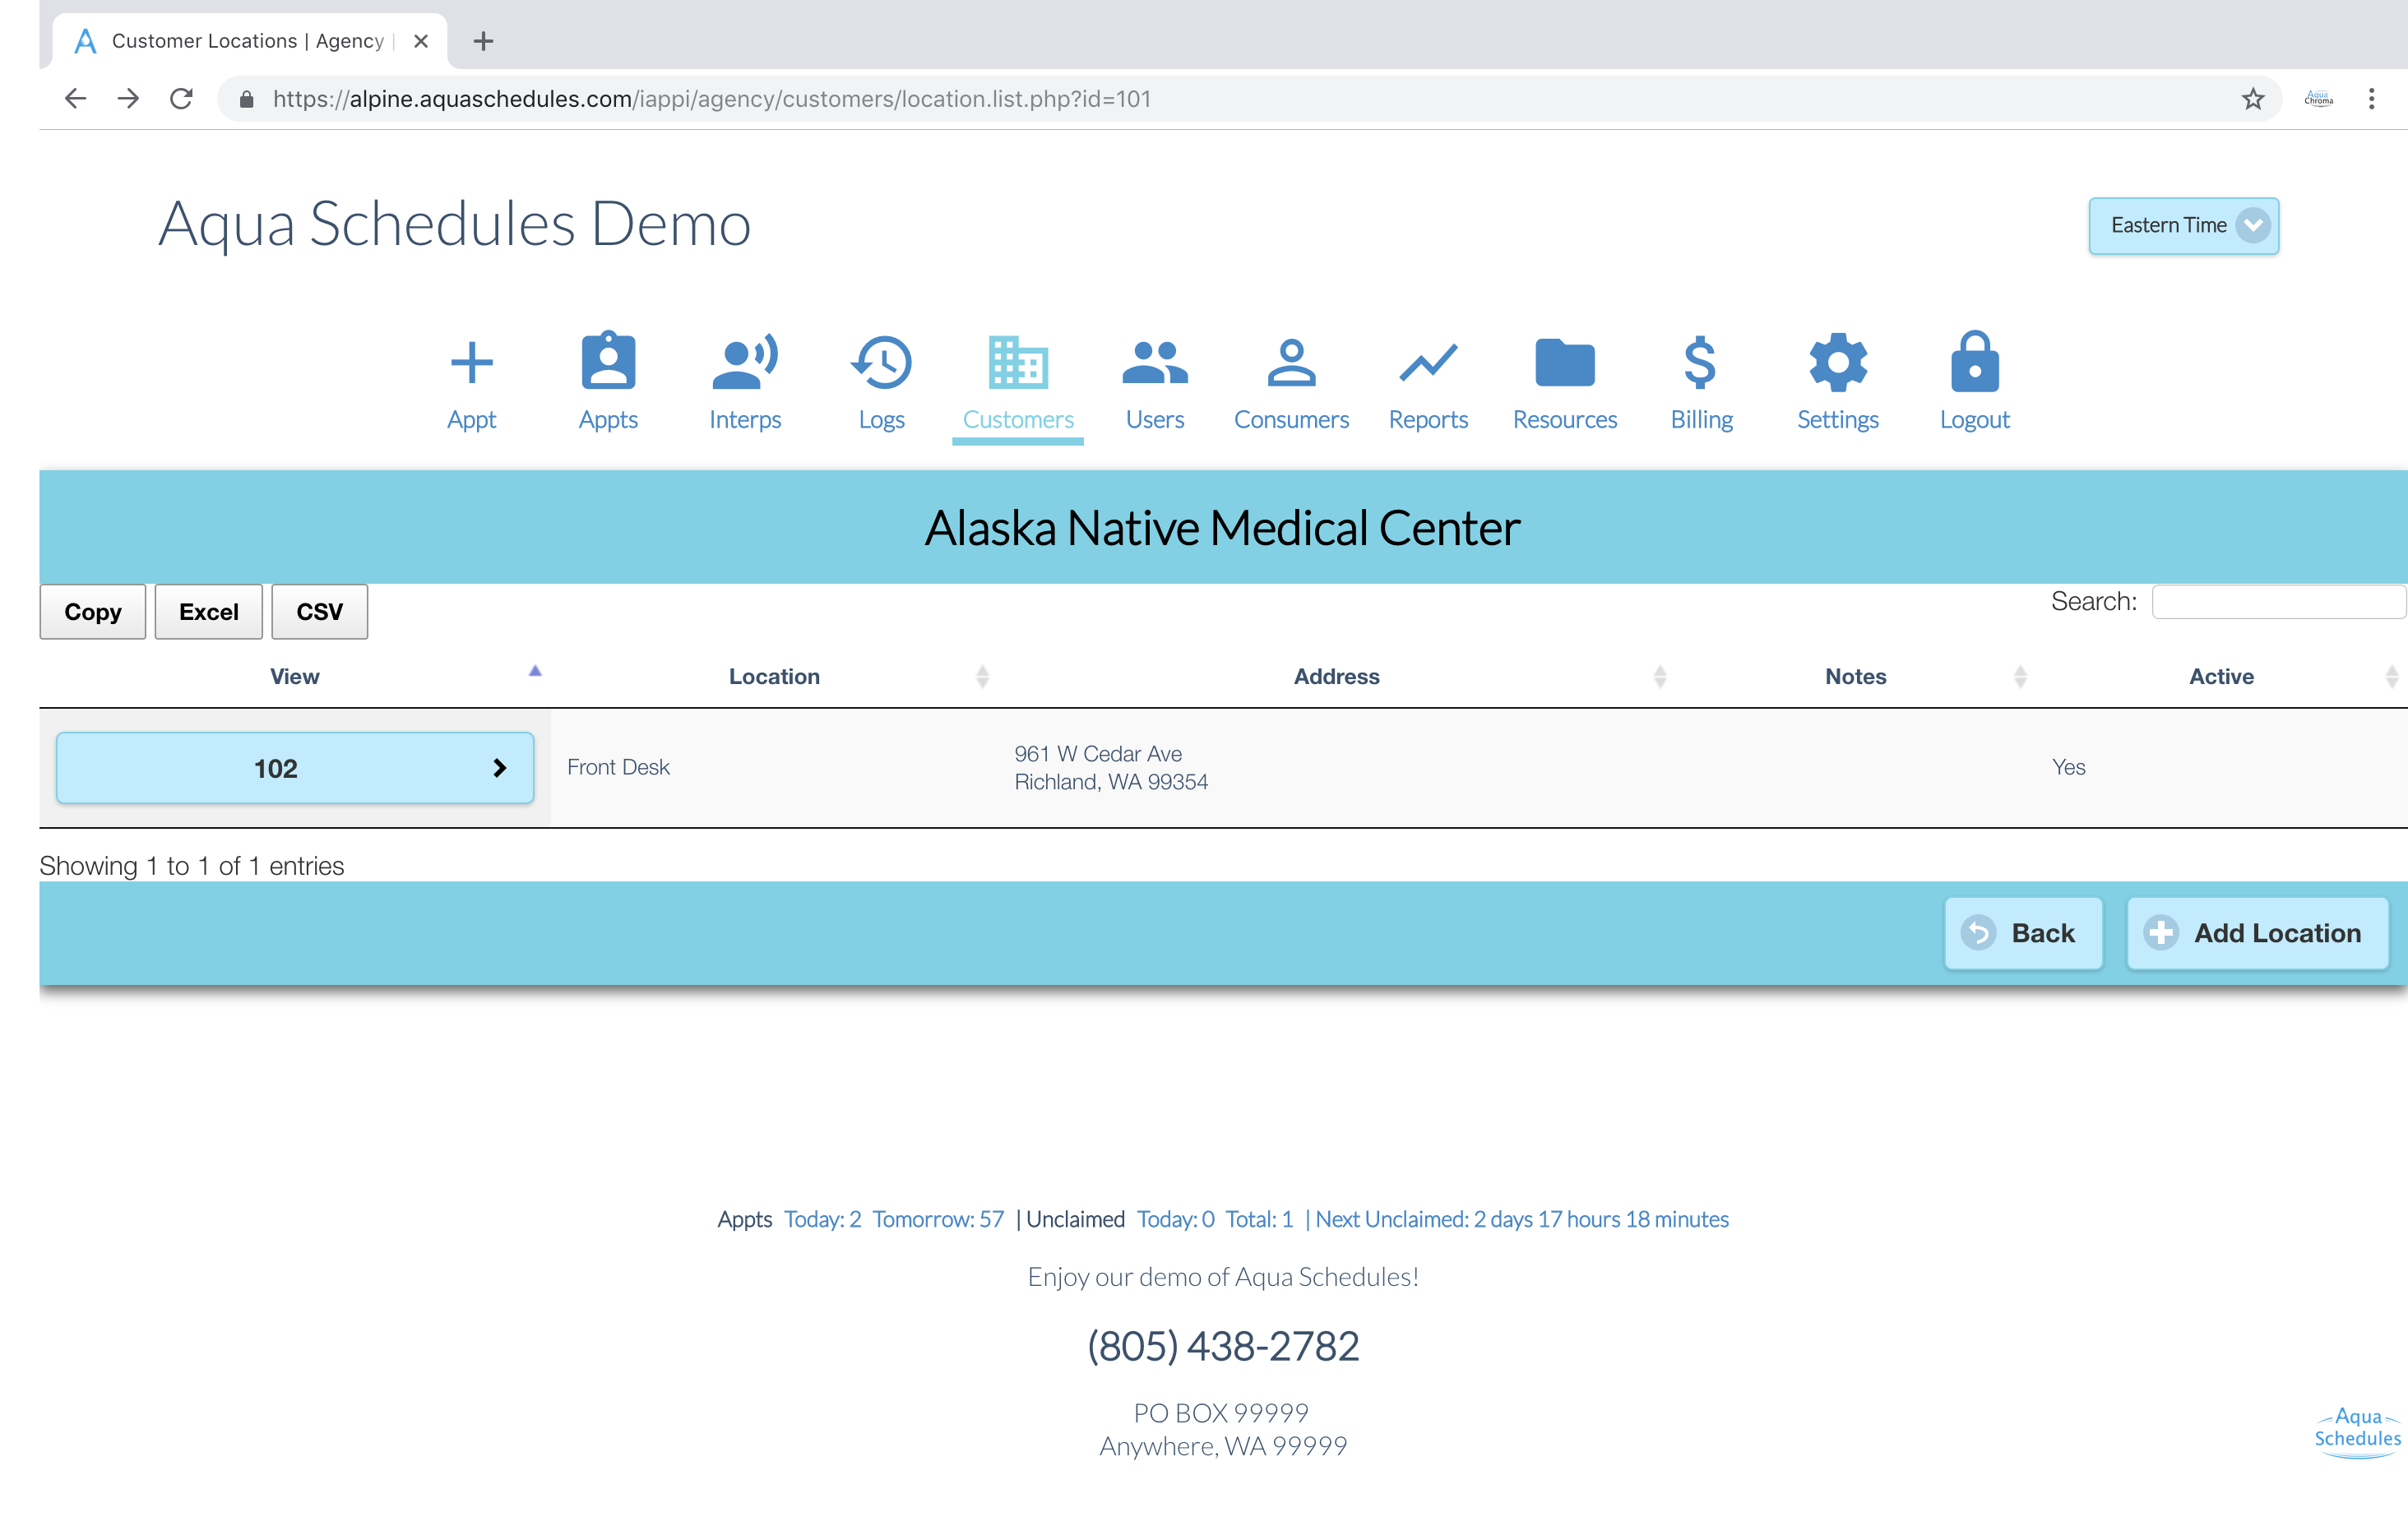Close the Customer Locations tab
Screen dimensions: 2408x1526
pos(421,41)
